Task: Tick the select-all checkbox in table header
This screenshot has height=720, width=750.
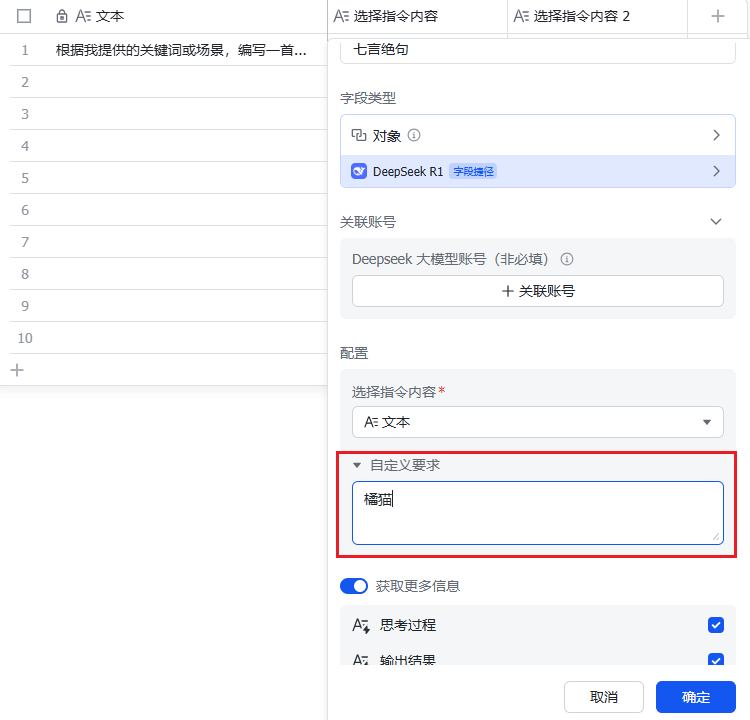Action: 24,16
